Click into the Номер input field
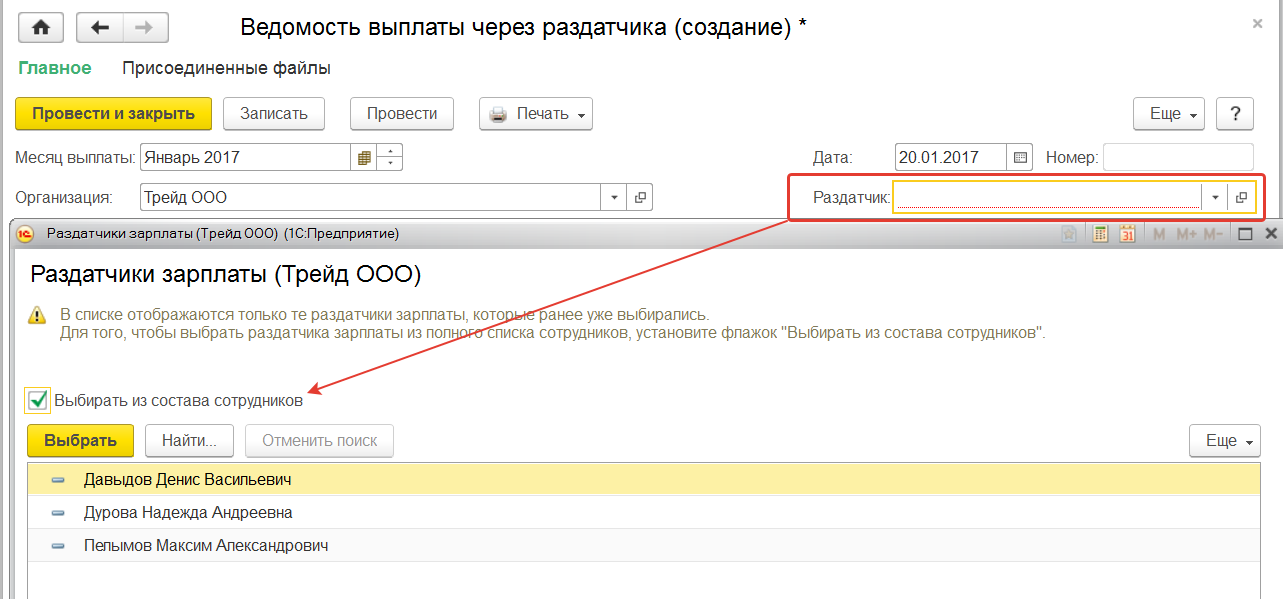1283x599 pixels. tap(1177, 157)
